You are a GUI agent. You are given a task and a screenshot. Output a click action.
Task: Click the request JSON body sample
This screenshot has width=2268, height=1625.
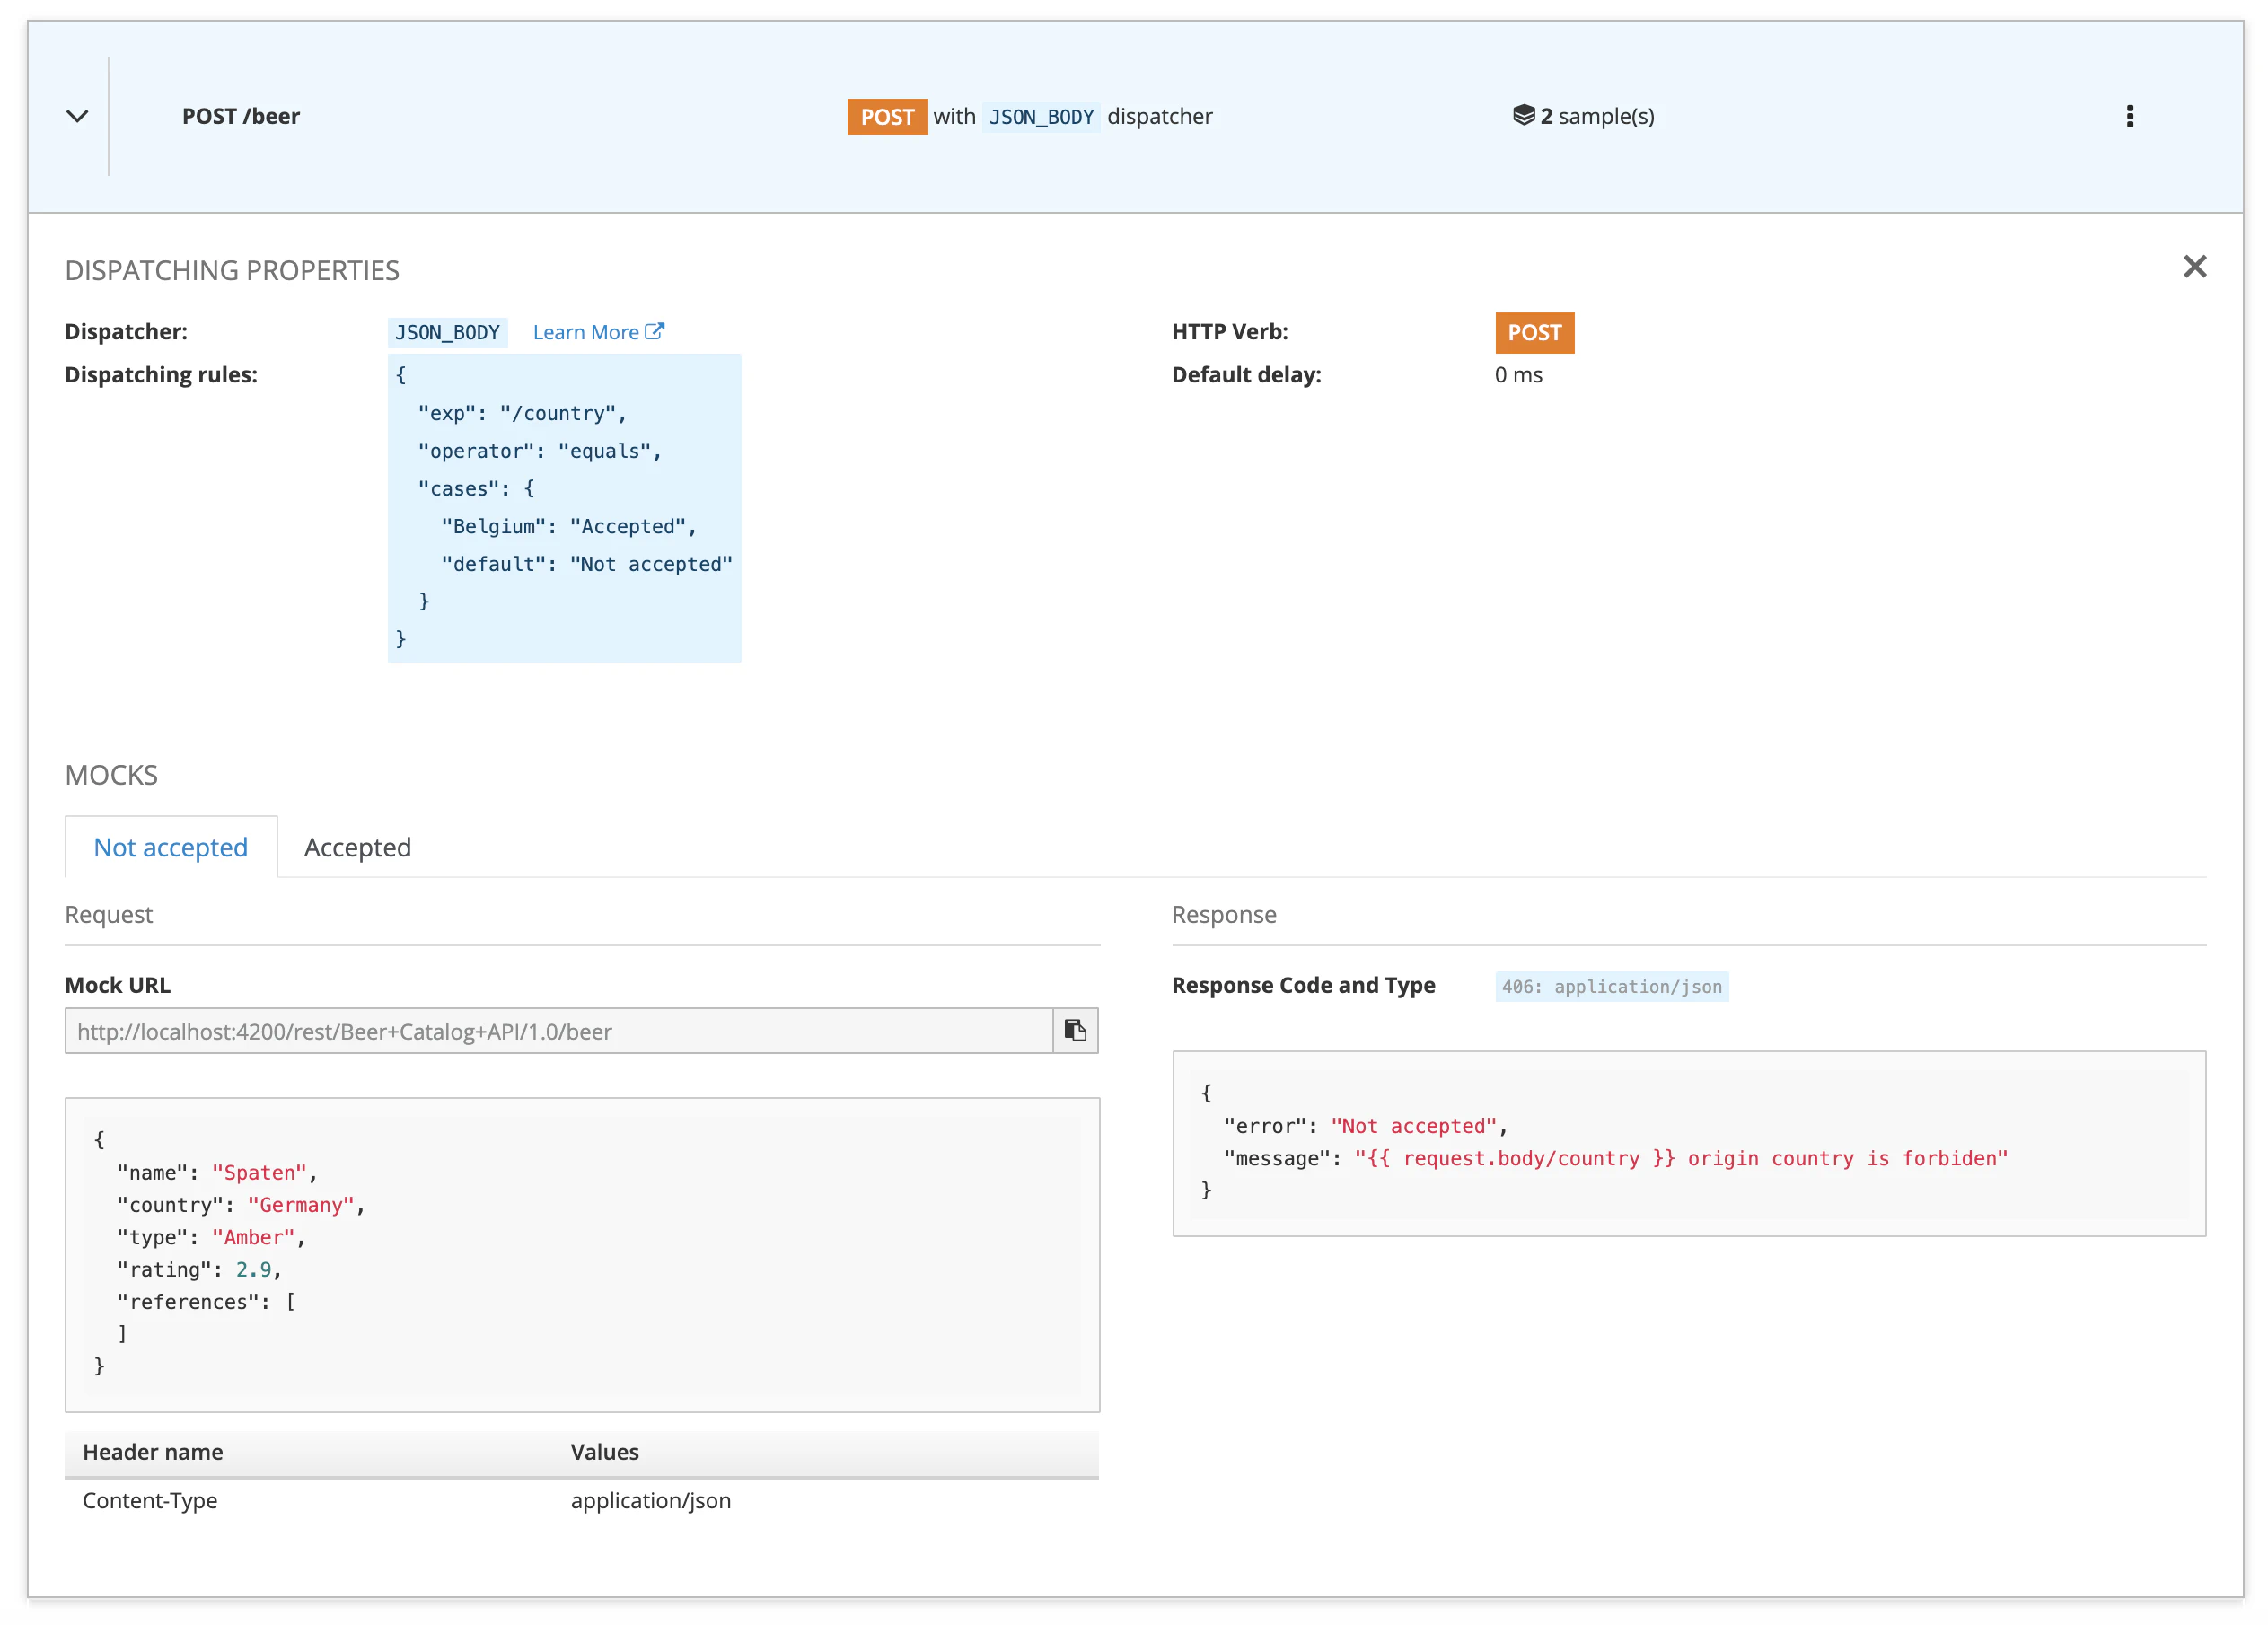[581, 1253]
